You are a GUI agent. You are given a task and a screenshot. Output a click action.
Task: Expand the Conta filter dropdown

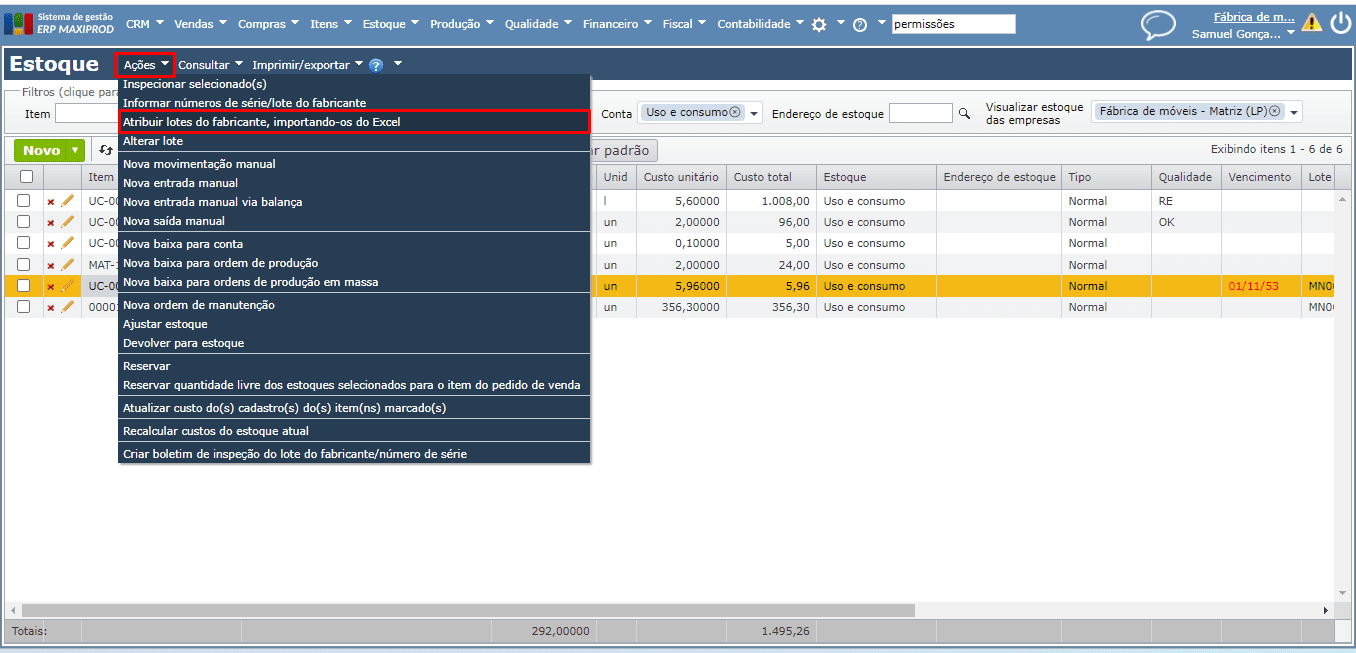[x=754, y=113]
